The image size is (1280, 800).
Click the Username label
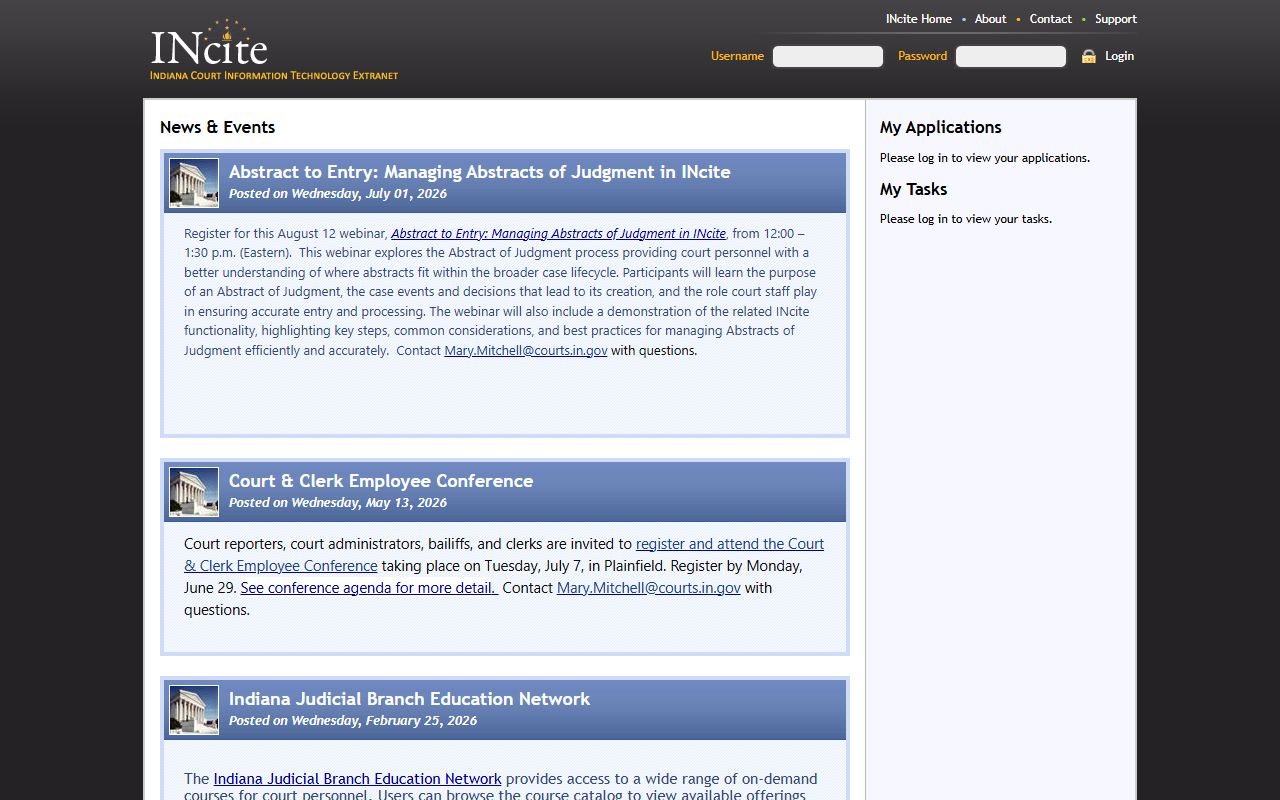[x=737, y=56]
